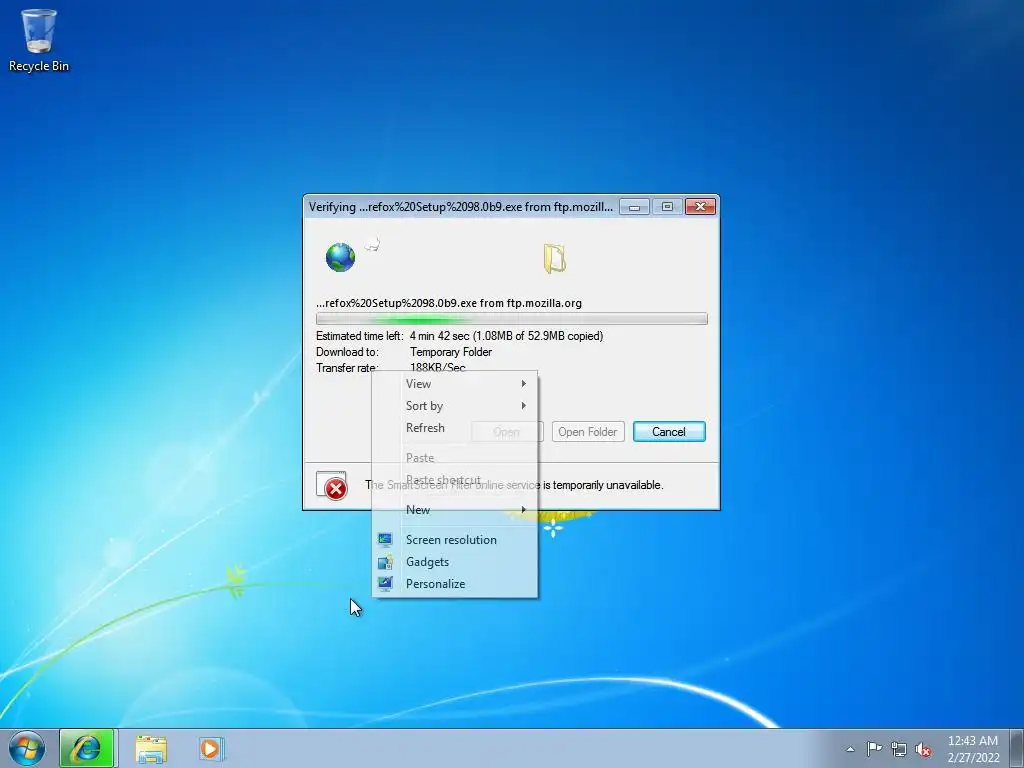
Task: Click the New submenu arrow
Action: coord(524,510)
